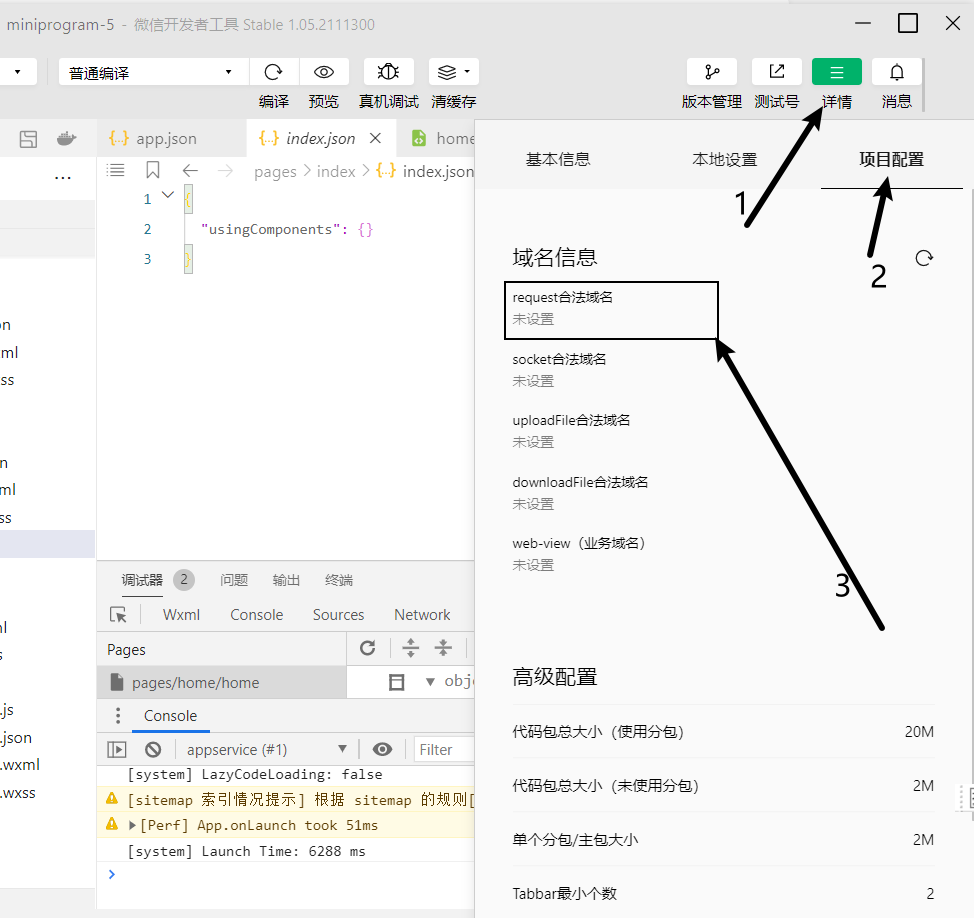Select the Wxml devtools tab

pyautogui.click(x=181, y=615)
